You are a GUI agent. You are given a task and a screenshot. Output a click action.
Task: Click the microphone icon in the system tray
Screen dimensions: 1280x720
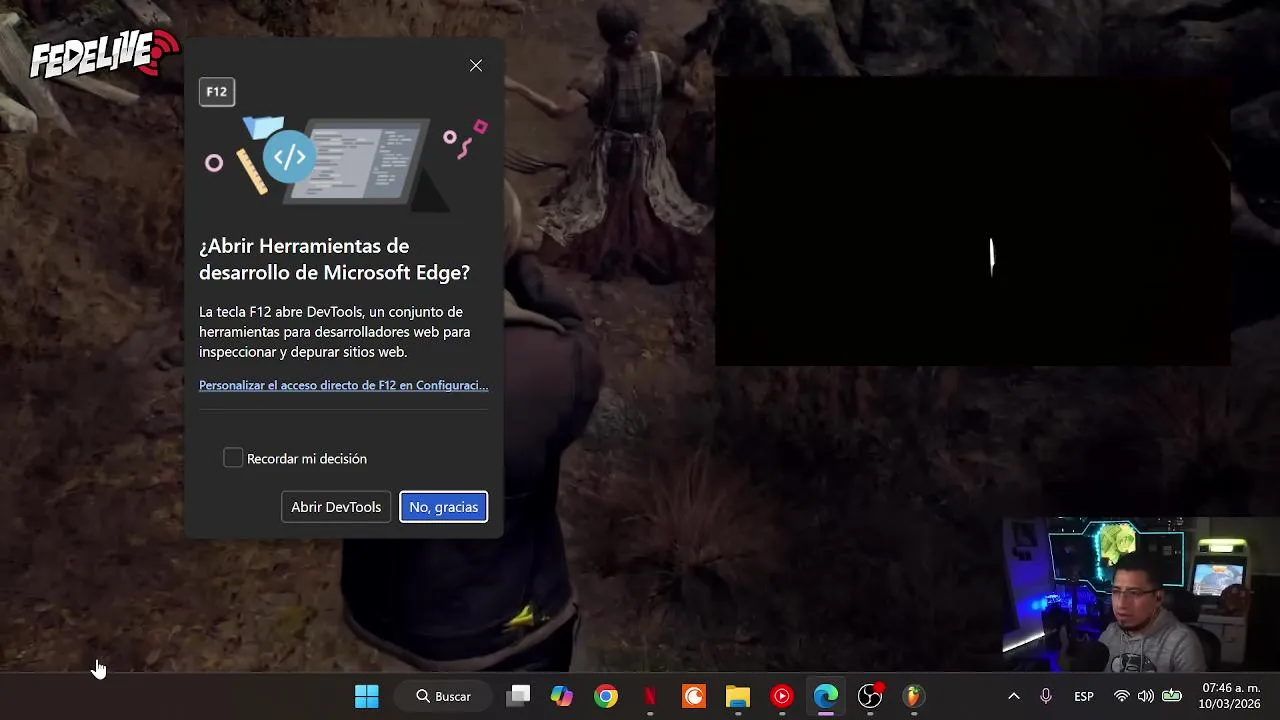(x=1046, y=696)
